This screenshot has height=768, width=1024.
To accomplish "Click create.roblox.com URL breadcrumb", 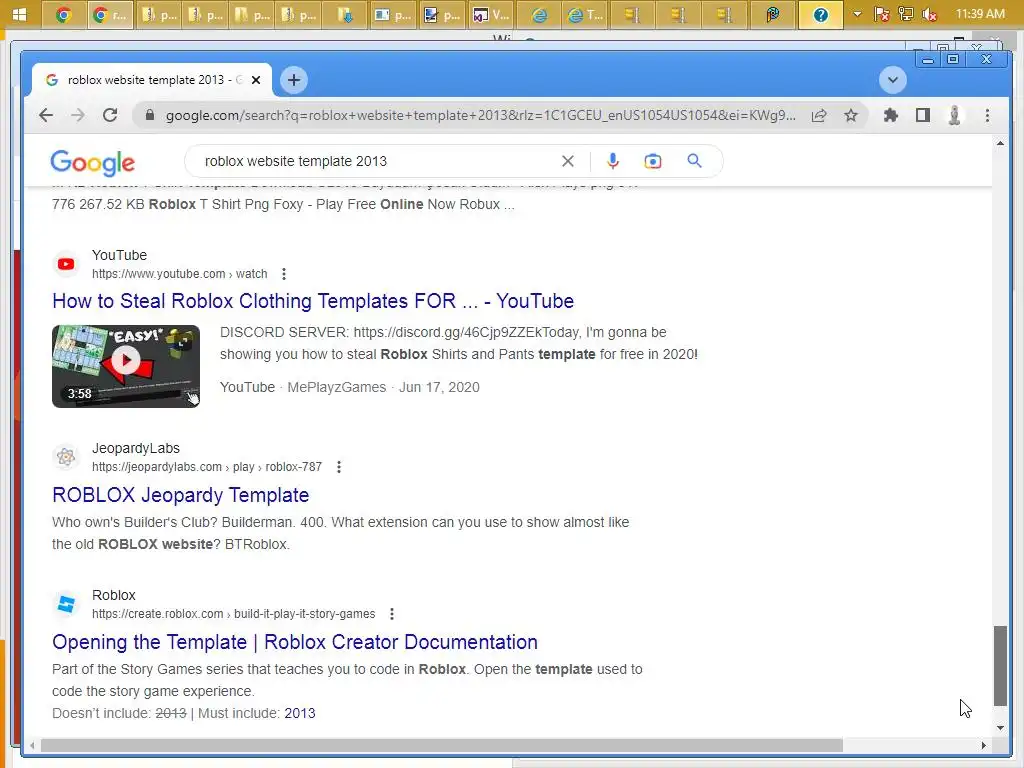I will coord(234,614).
